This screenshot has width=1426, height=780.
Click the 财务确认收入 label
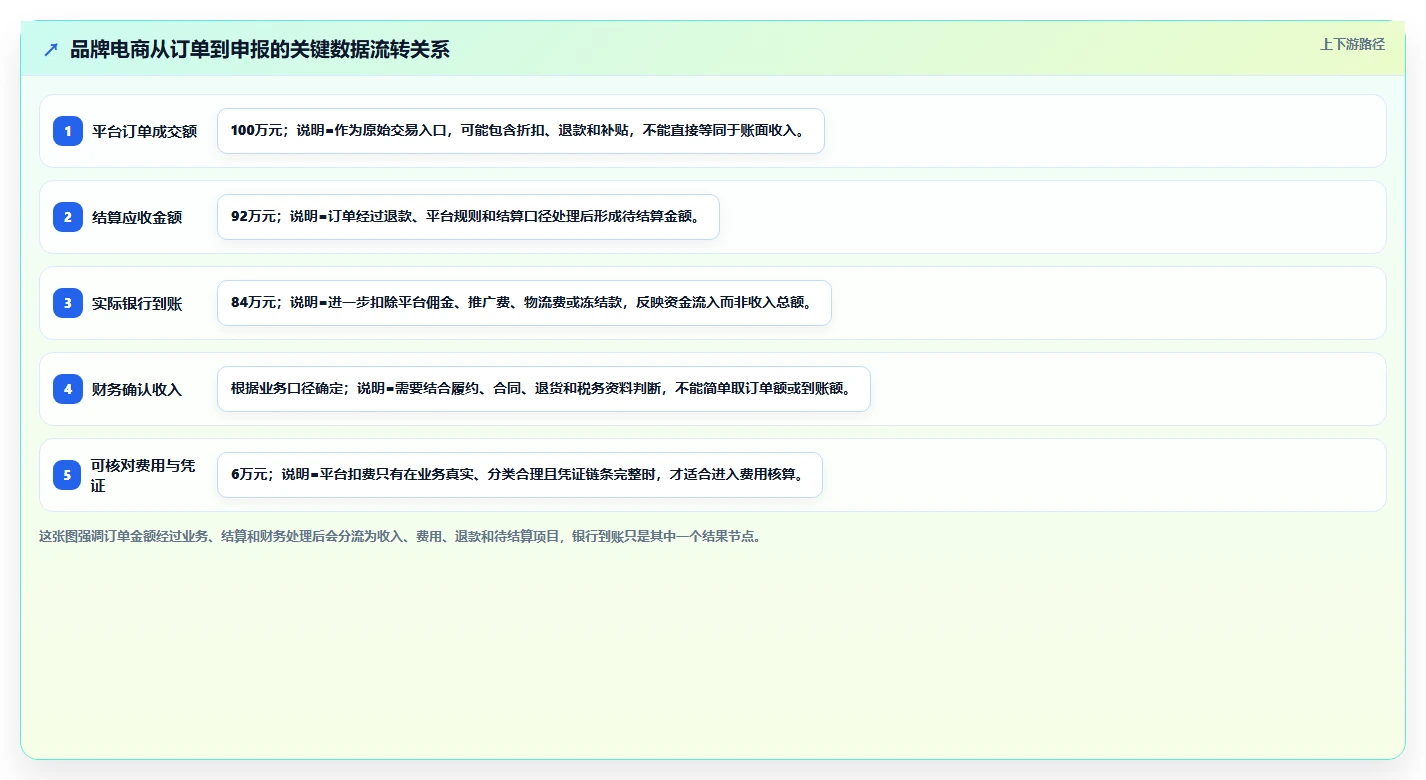coord(137,389)
